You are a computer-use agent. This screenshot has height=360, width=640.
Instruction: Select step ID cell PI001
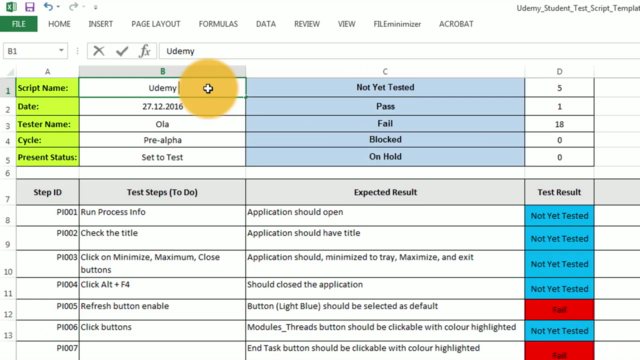(x=47, y=216)
